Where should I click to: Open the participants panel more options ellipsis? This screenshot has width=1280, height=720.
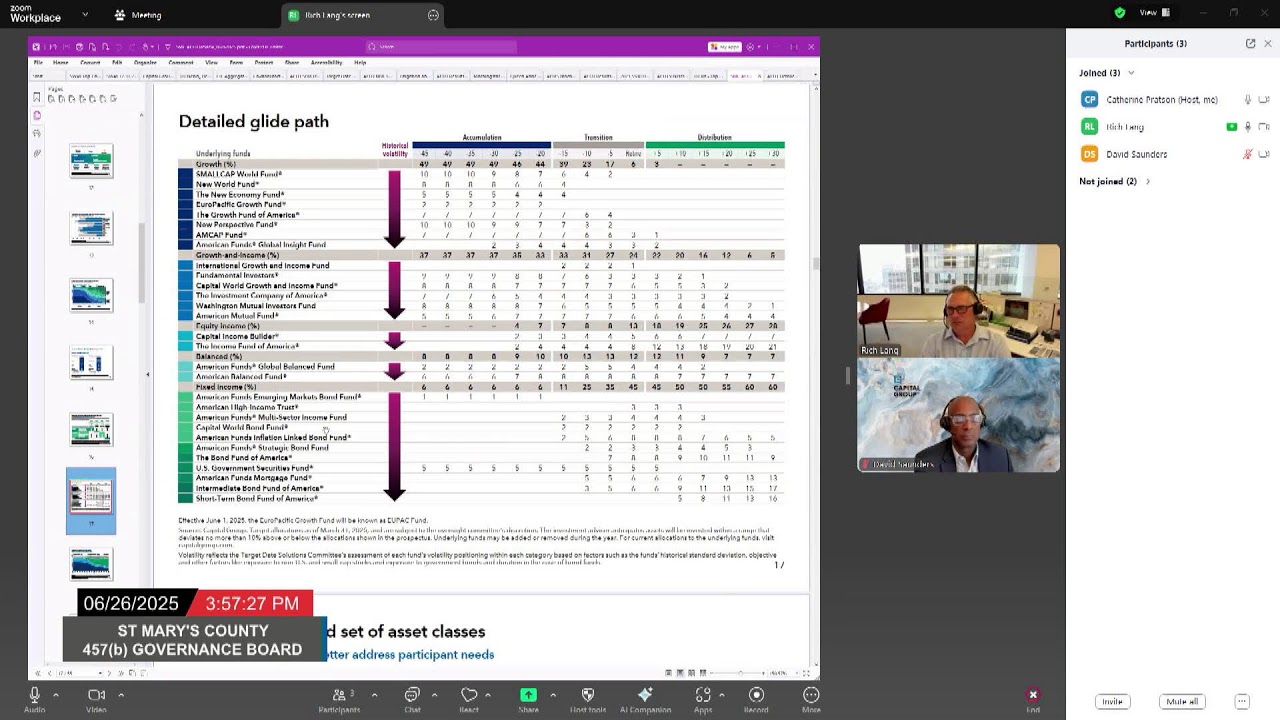point(1242,702)
